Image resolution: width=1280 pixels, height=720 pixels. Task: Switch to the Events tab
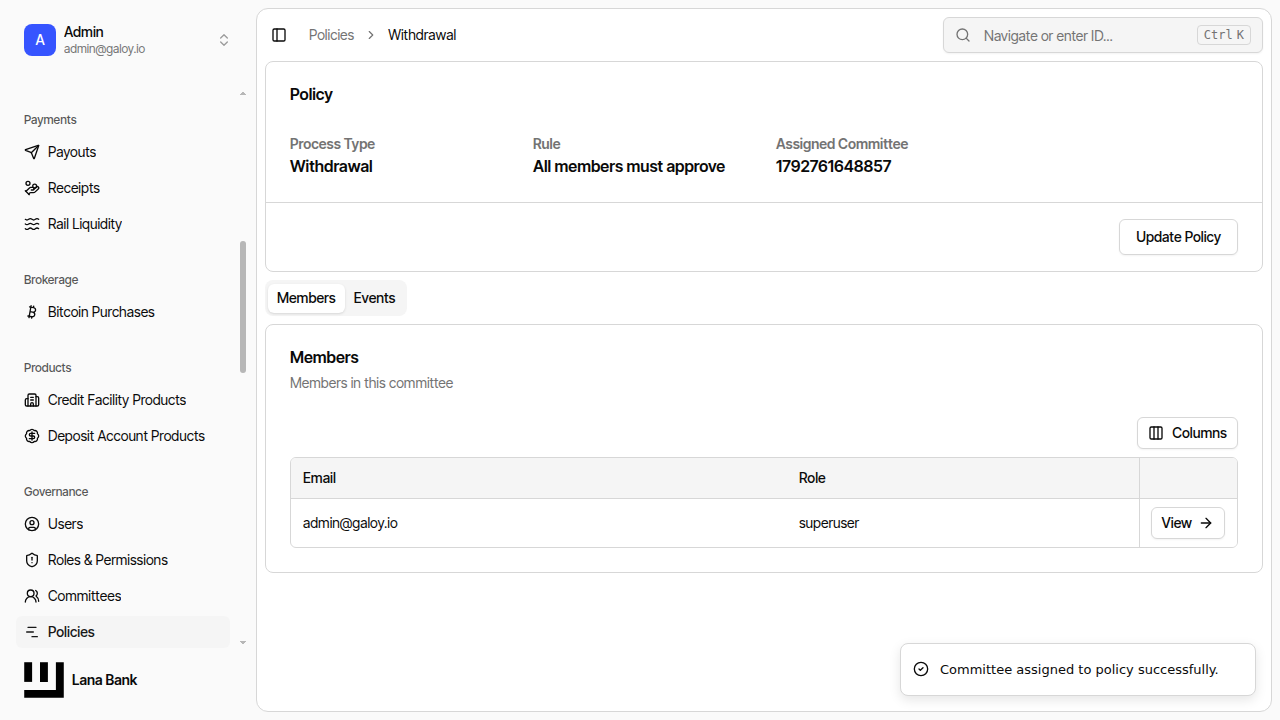(x=374, y=298)
